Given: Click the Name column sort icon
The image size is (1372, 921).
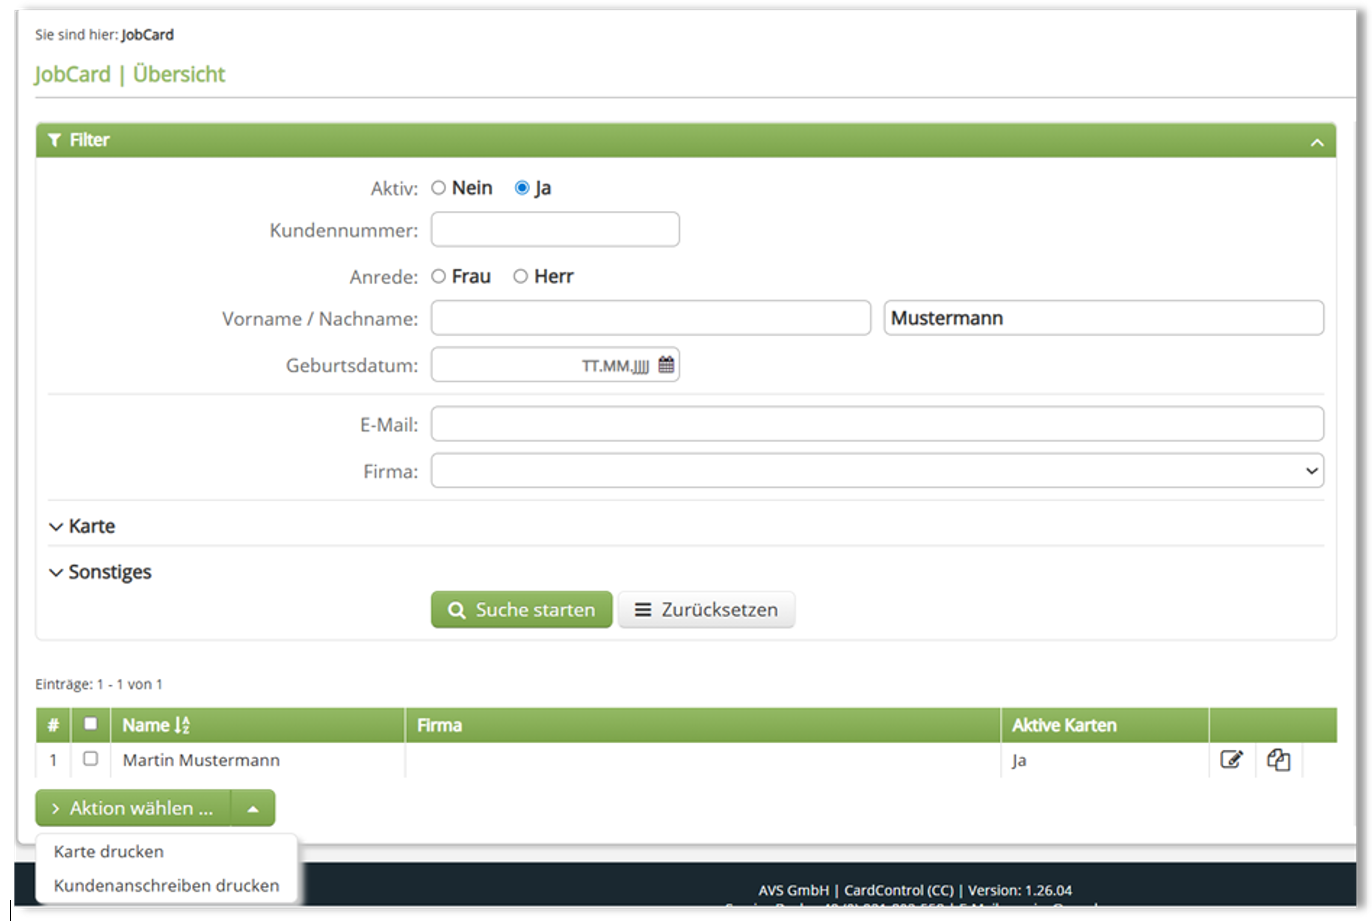Looking at the screenshot, I should tap(182, 726).
